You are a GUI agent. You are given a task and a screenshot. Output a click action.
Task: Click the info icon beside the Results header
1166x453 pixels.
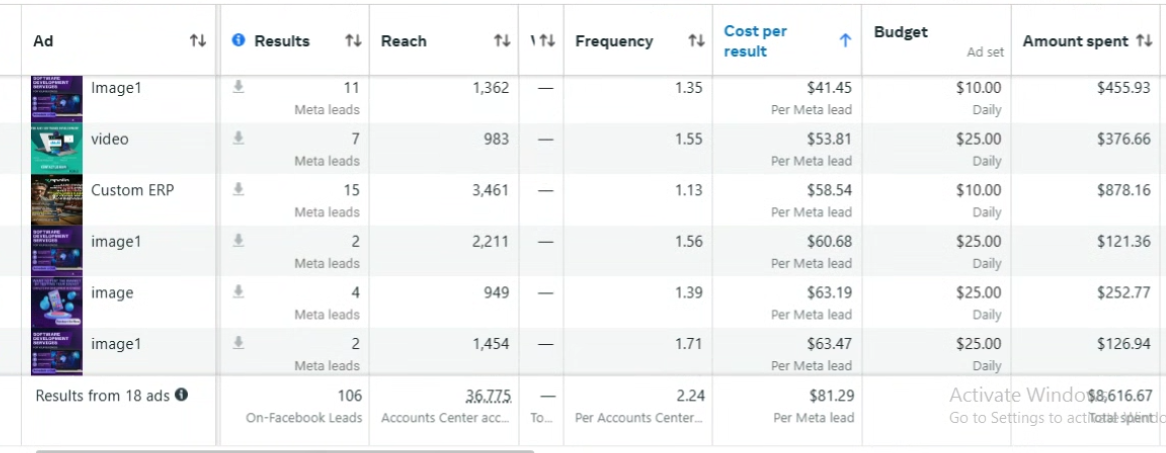tap(238, 40)
